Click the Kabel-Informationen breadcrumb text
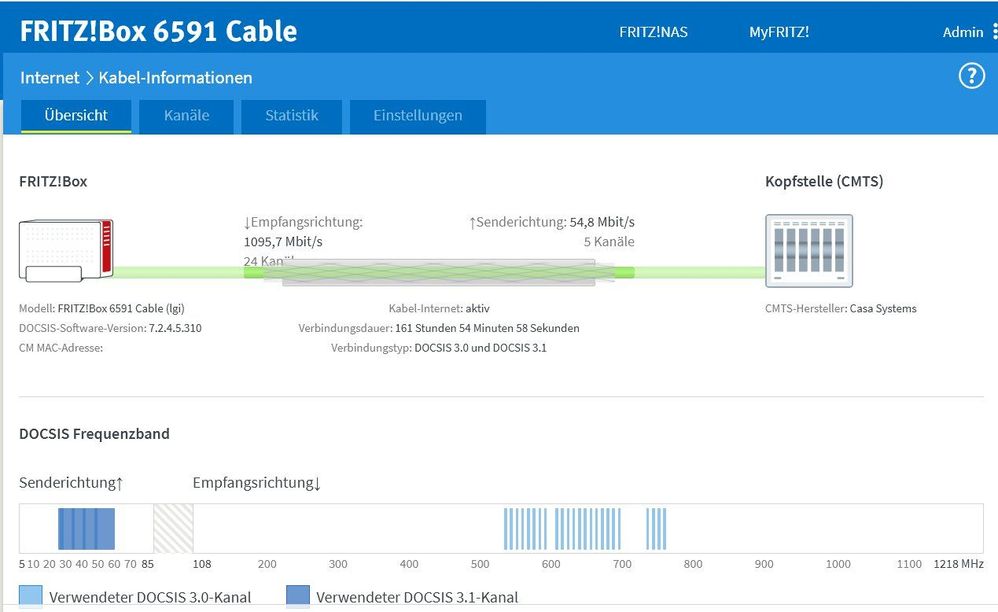 click(175, 77)
